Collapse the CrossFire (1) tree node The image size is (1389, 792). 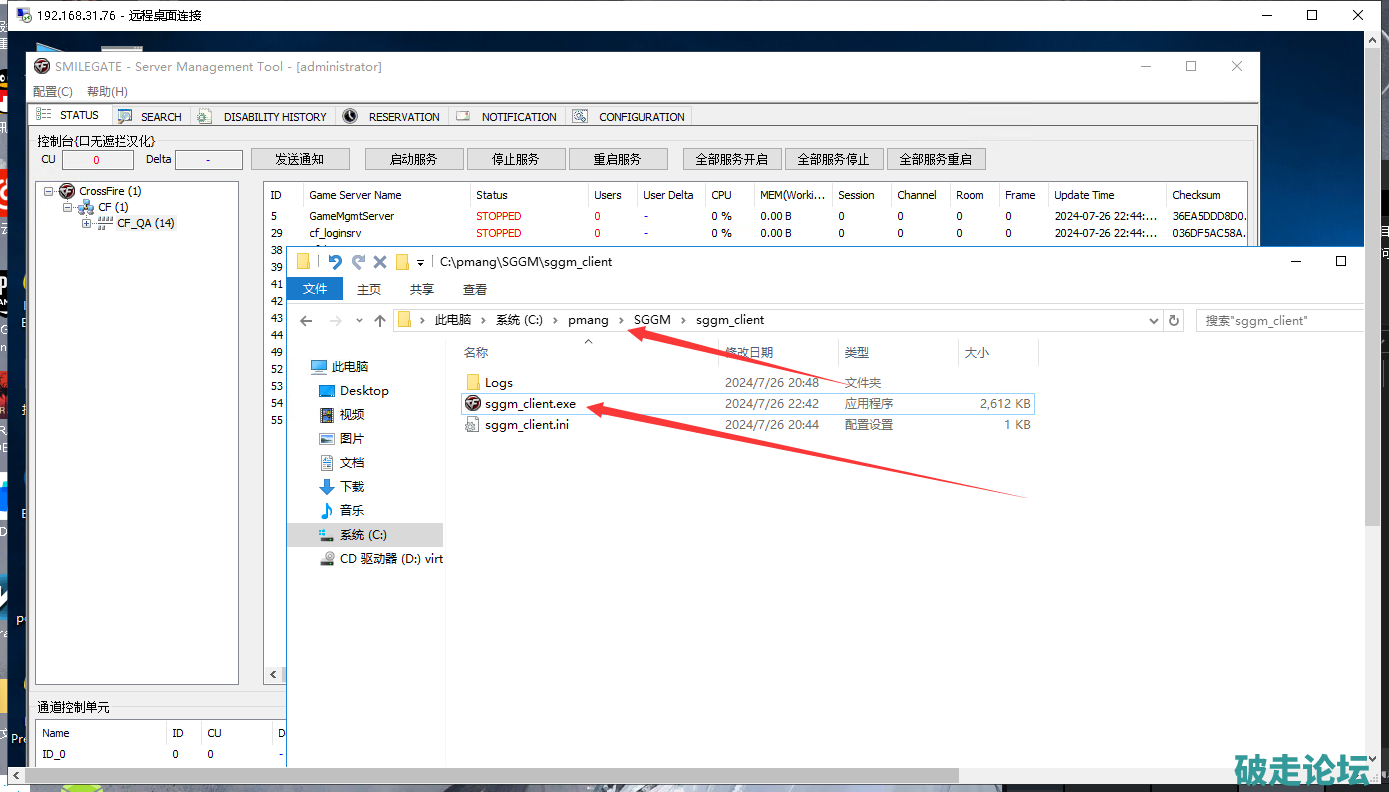(49, 192)
